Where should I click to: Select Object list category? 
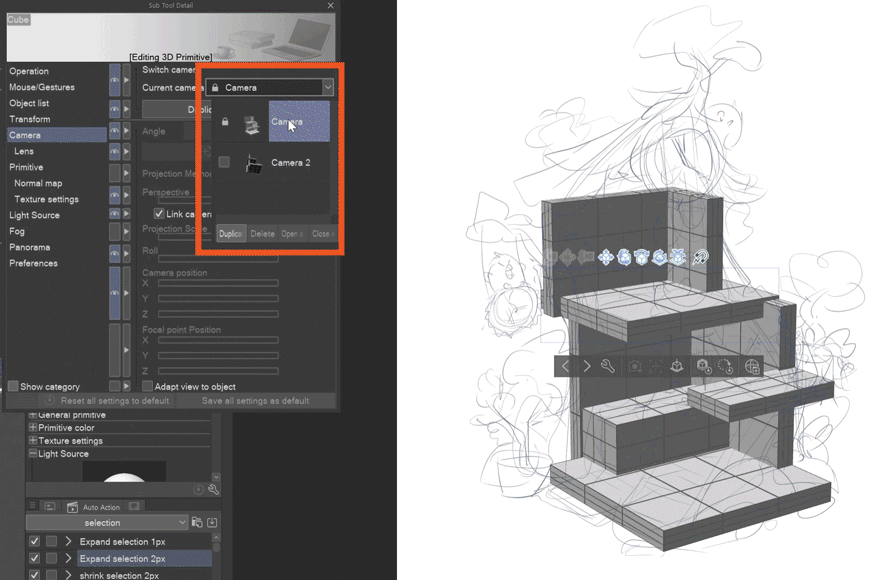tap(29, 103)
